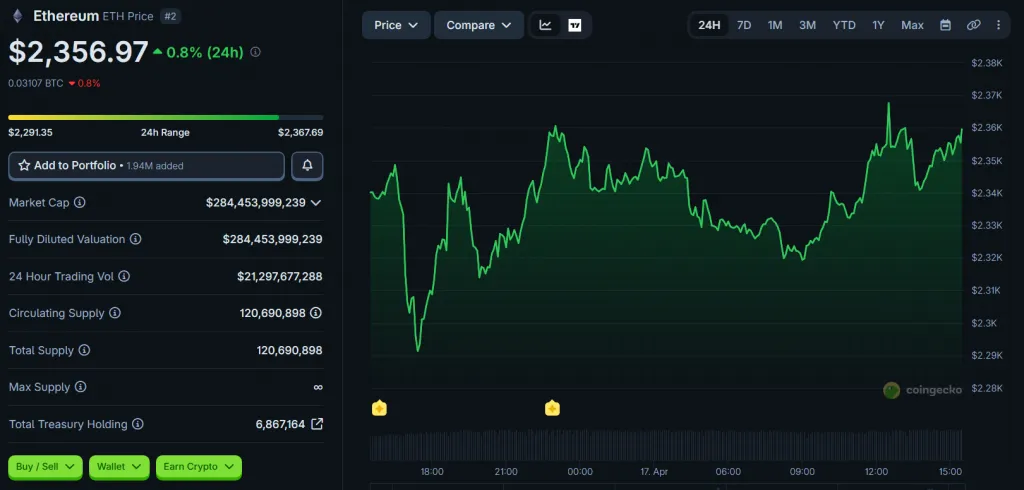Switch to the TradingView chart icon
The width and height of the screenshot is (1024, 490).
[575, 25]
